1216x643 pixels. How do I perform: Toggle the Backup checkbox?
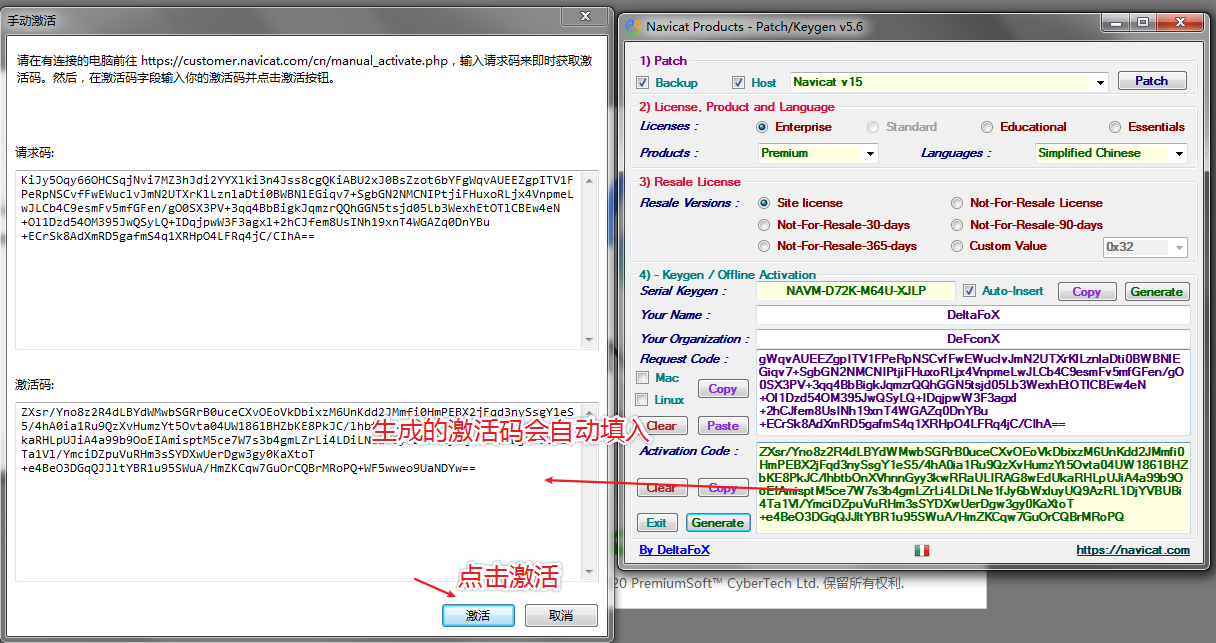[643, 82]
